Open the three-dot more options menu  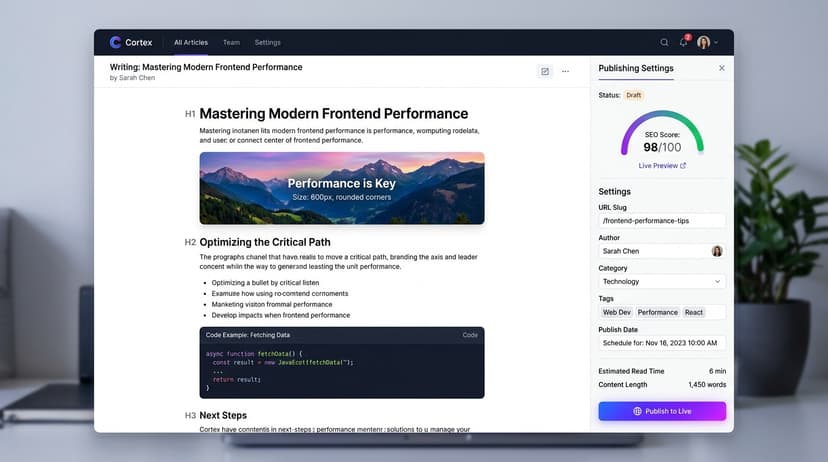(566, 71)
